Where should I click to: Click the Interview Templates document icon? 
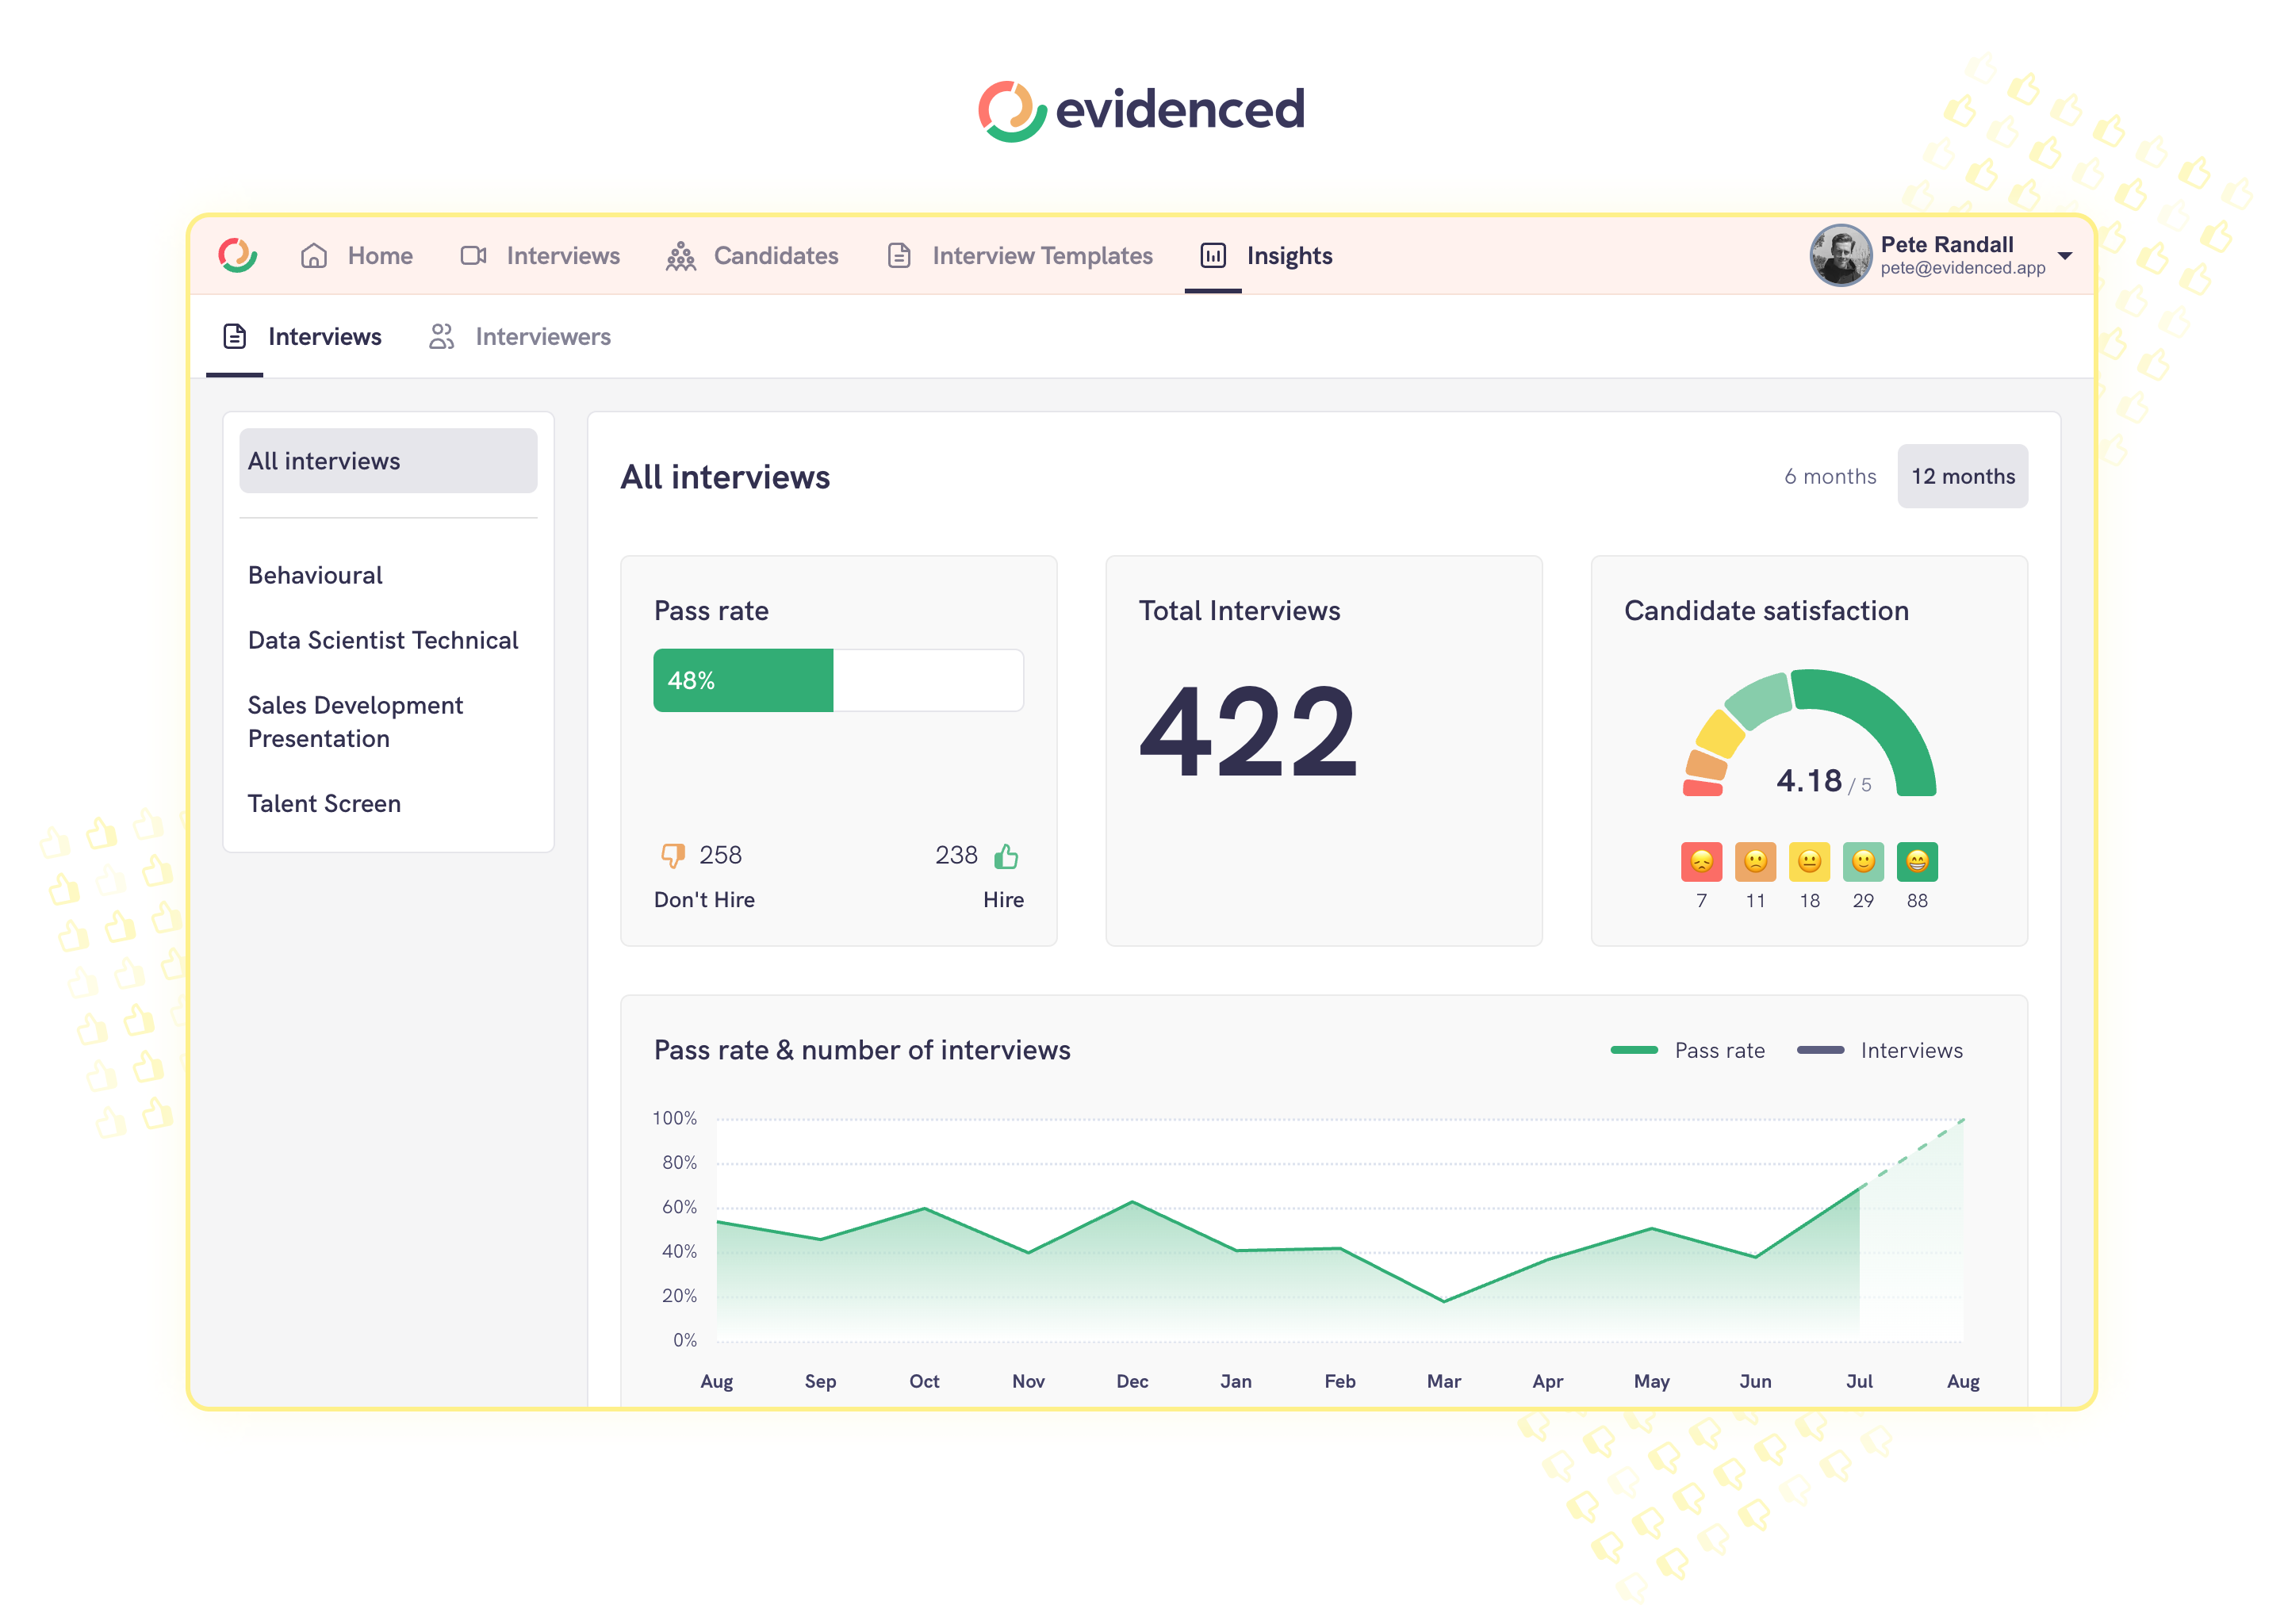pos(899,256)
